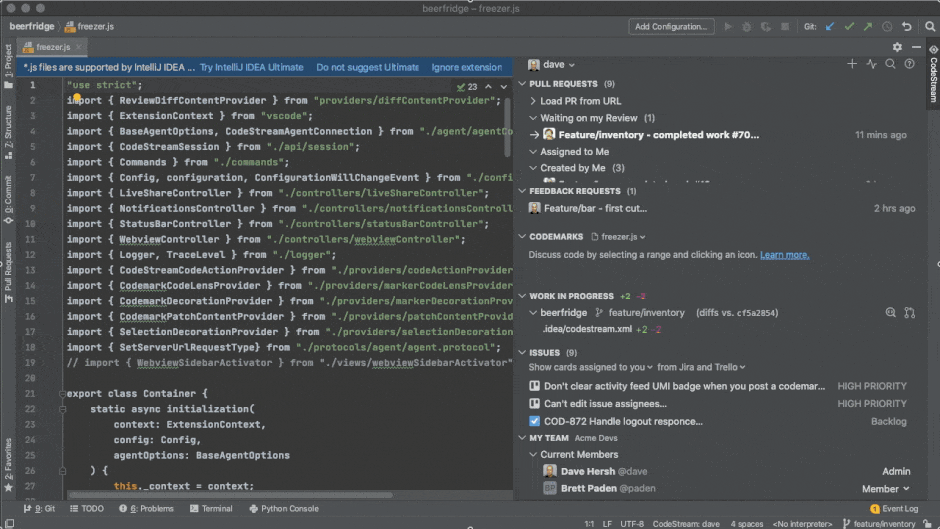Click the editor vertical scrollbar
This screenshot has height=529, width=940.
coord(507,129)
